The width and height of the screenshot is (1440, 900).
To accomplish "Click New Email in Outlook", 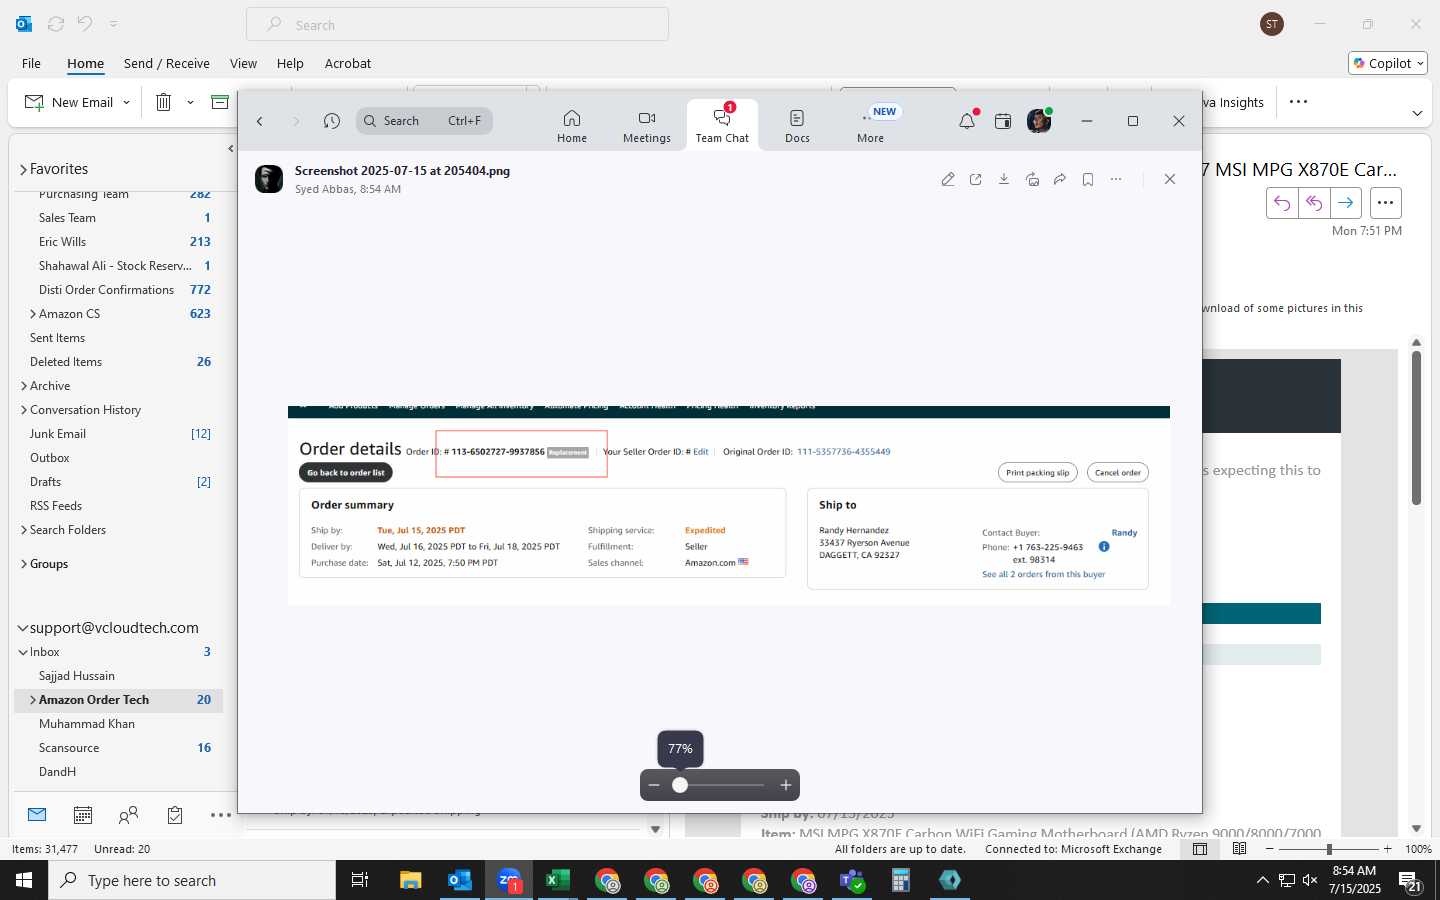I will click(69, 102).
